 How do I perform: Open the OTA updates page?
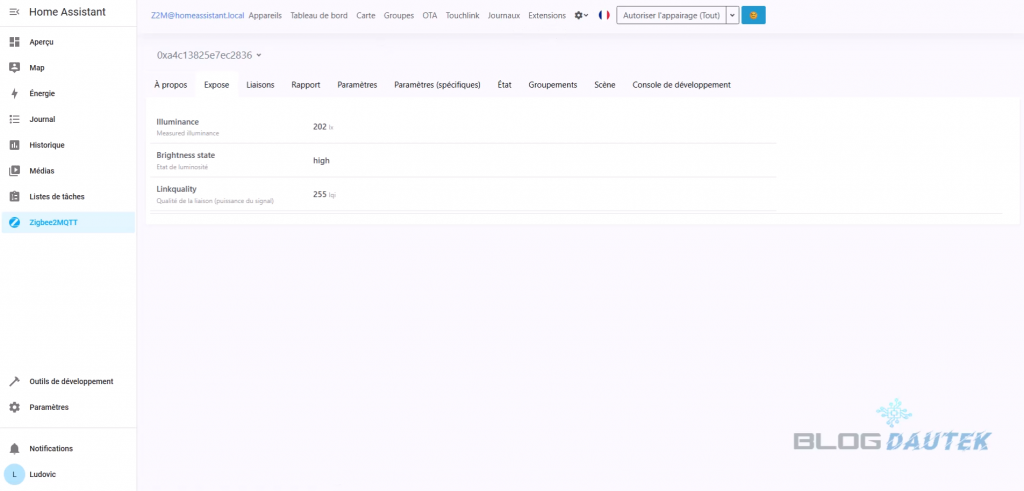click(x=430, y=16)
